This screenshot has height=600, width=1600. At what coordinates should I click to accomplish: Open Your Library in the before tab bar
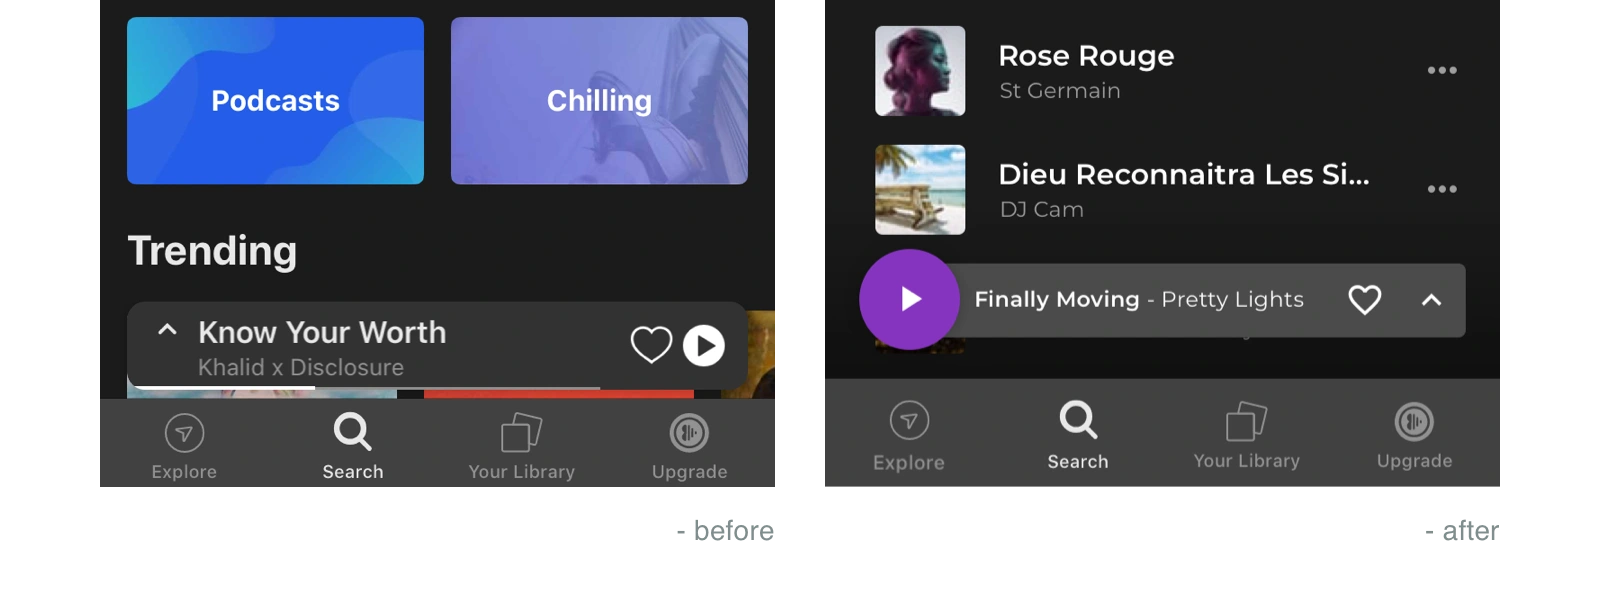point(522,447)
